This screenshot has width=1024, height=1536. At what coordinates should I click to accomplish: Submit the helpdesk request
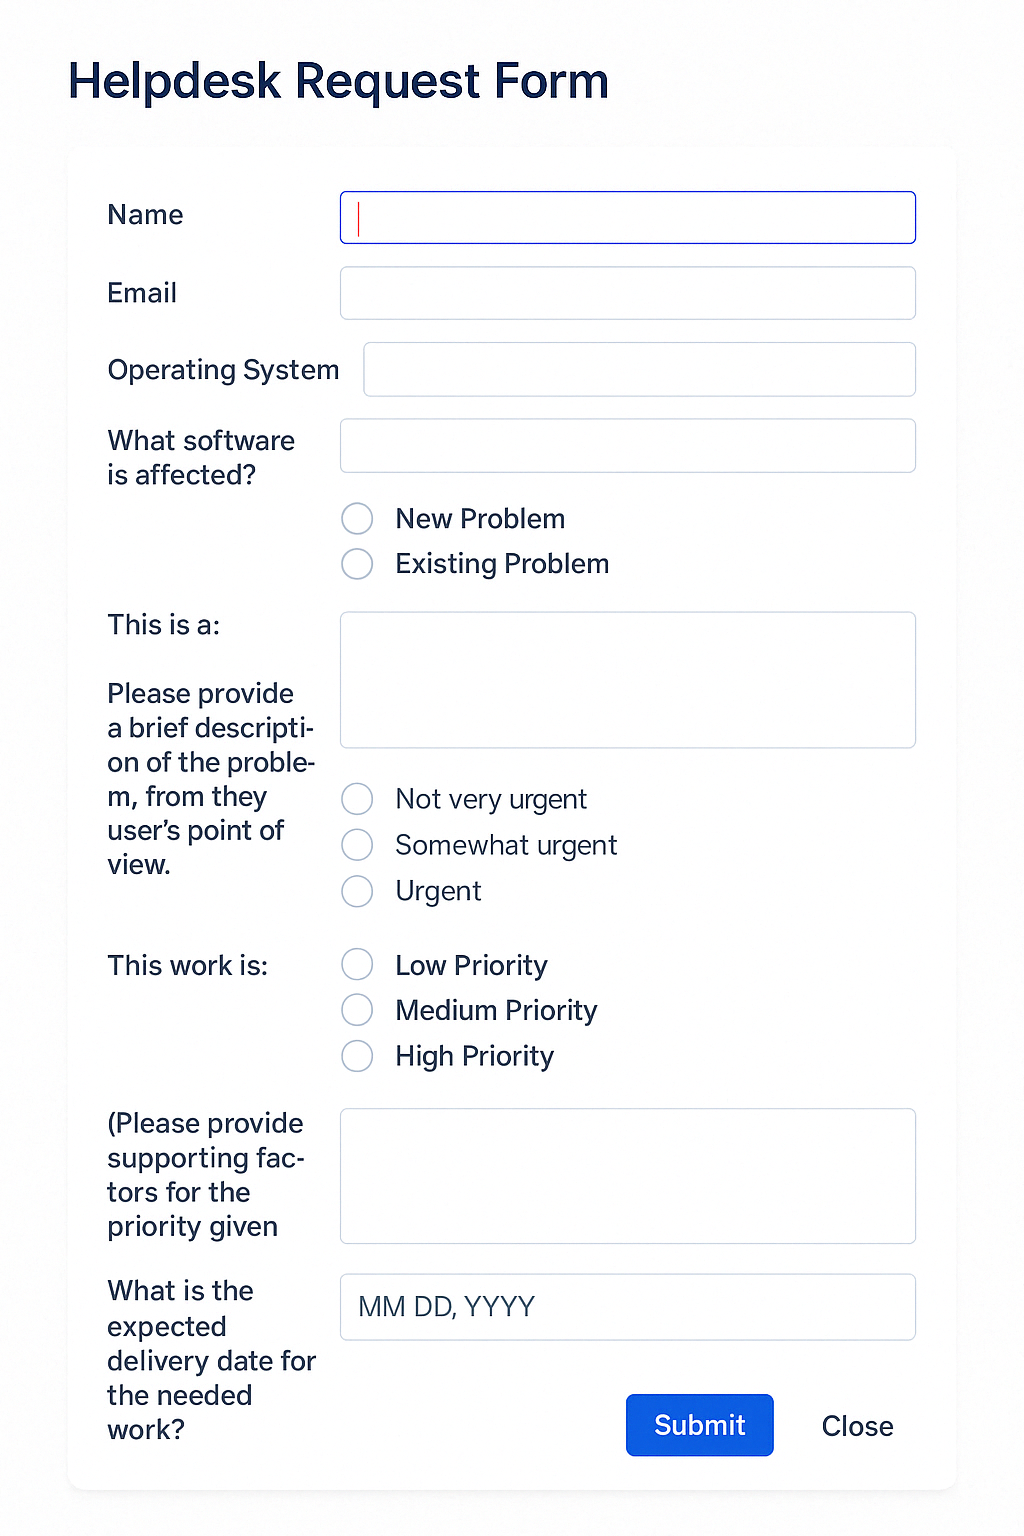coord(699,1425)
